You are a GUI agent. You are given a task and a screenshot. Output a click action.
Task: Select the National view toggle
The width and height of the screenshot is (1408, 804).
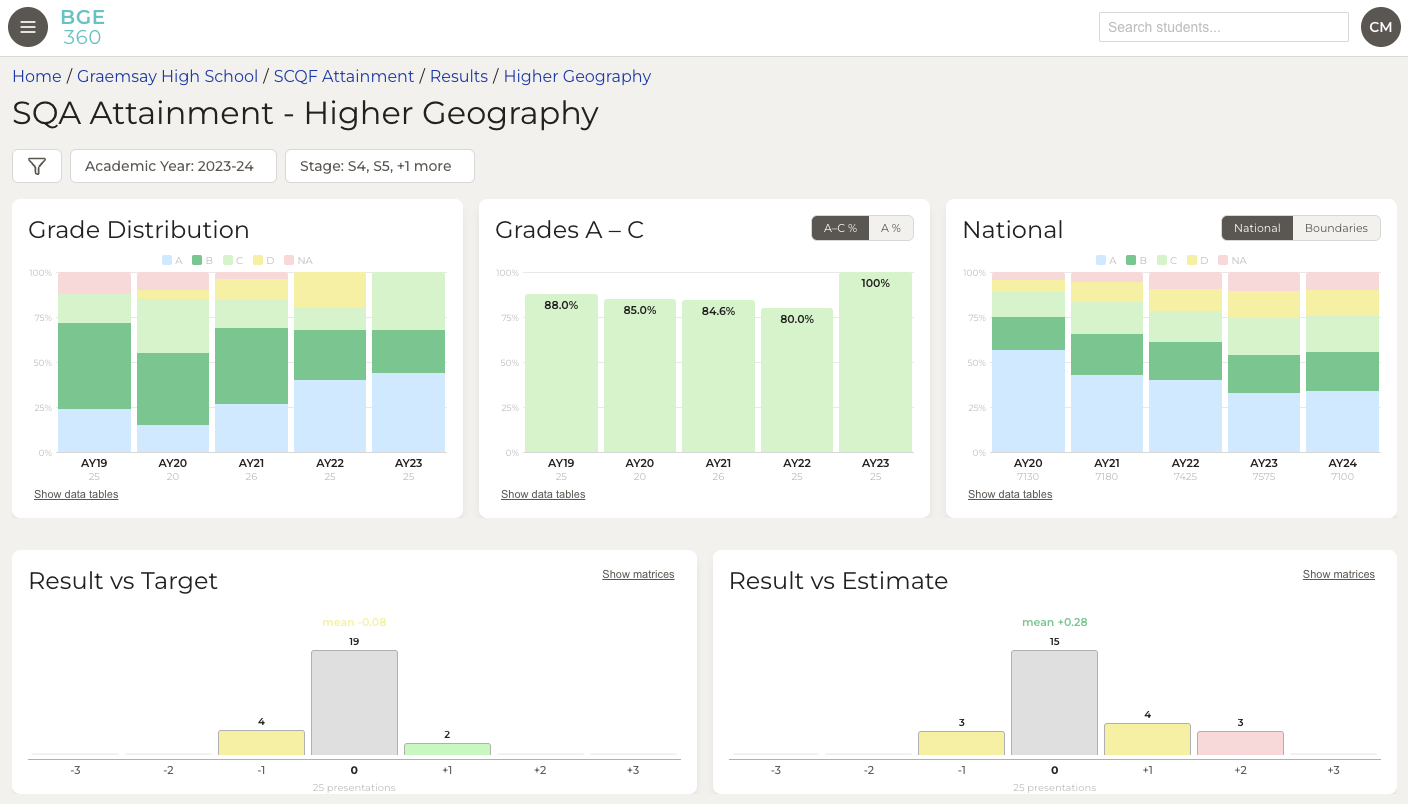click(1257, 228)
